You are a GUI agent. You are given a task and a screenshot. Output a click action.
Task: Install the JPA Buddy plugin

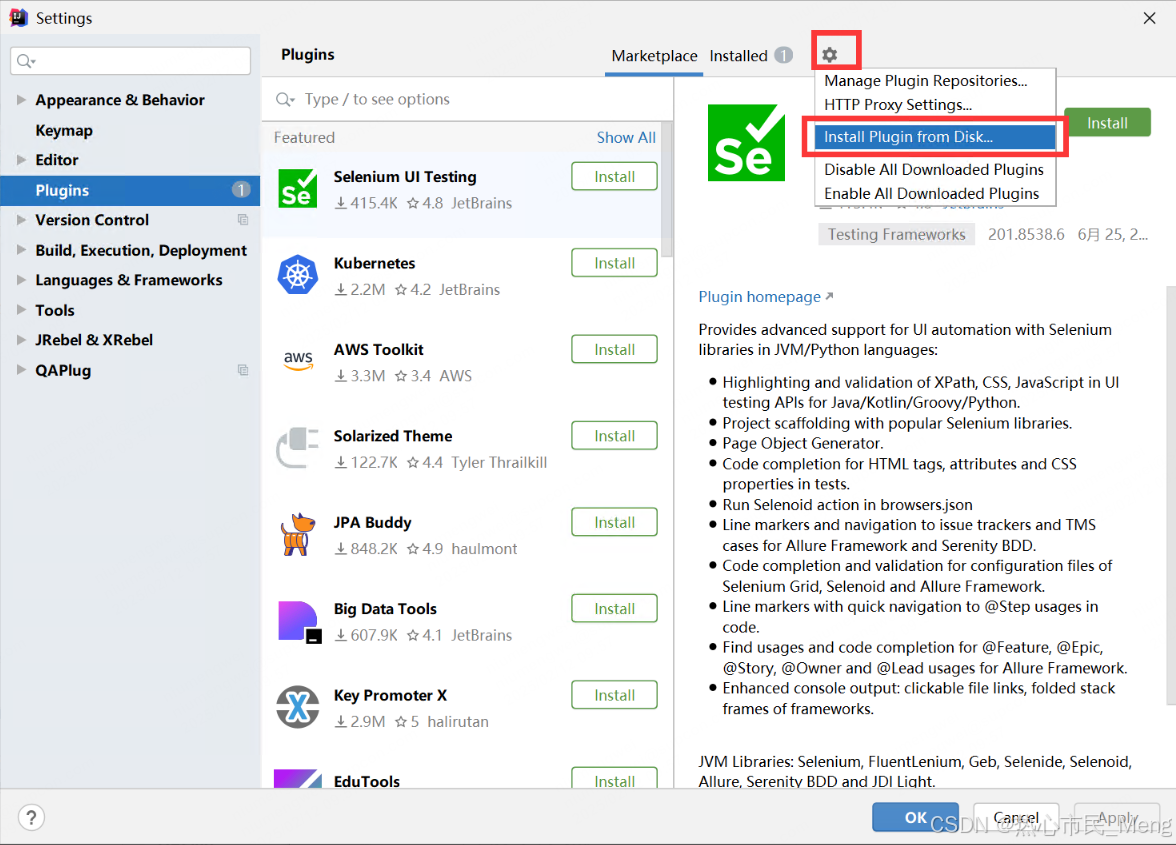(614, 523)
